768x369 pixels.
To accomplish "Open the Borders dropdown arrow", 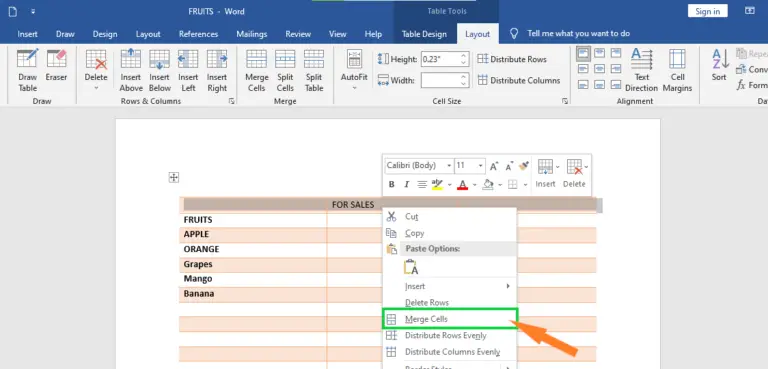I will 525,185.
